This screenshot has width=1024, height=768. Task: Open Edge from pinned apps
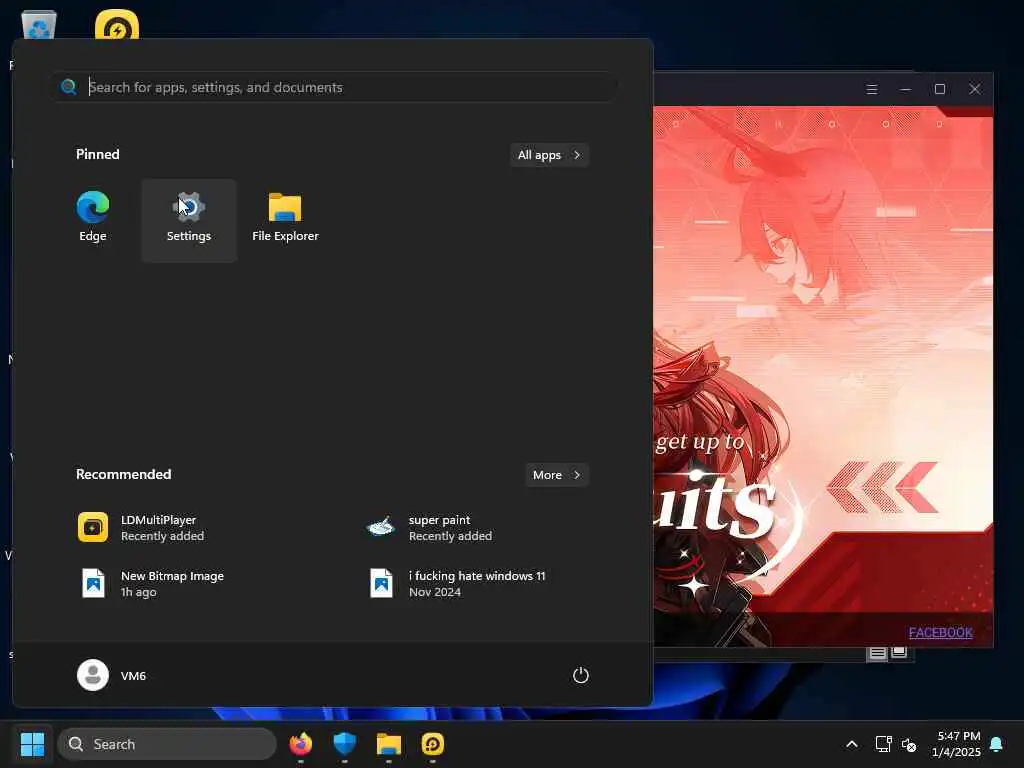coord(93,217)
